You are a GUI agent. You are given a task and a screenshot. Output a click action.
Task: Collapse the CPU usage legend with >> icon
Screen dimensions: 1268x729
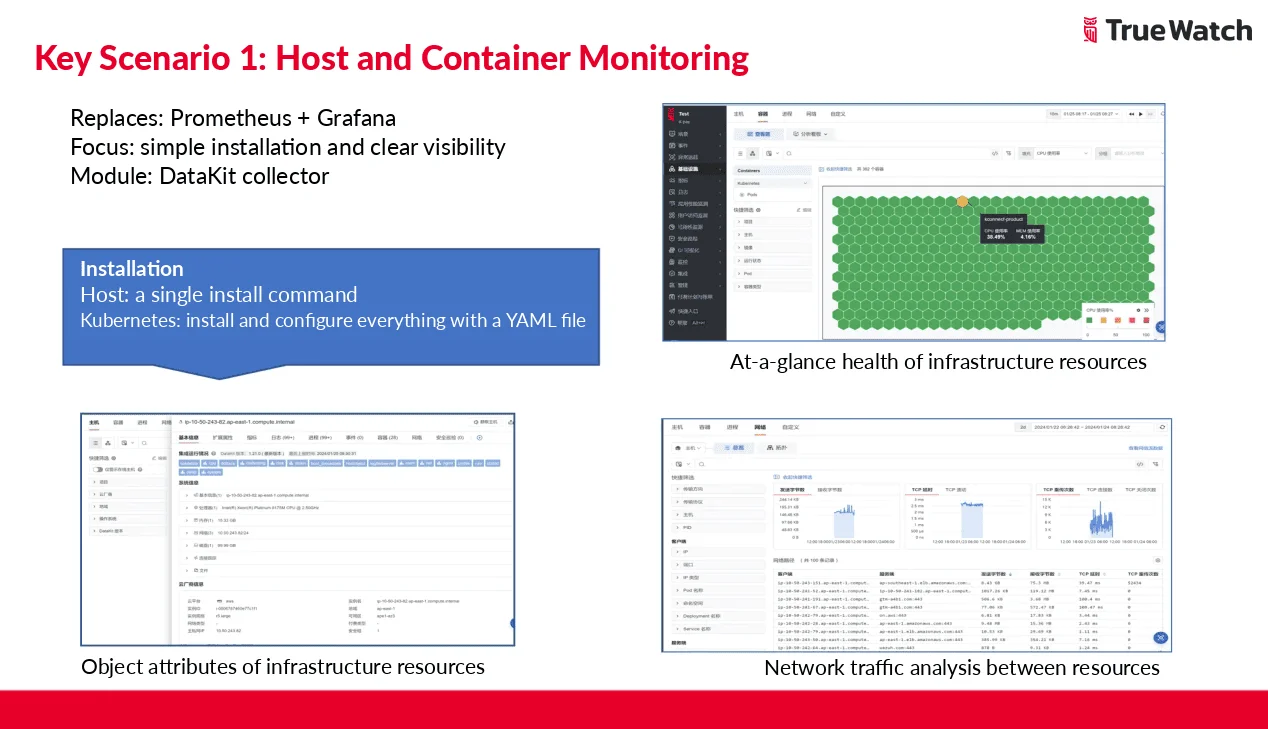(1146, 310)
